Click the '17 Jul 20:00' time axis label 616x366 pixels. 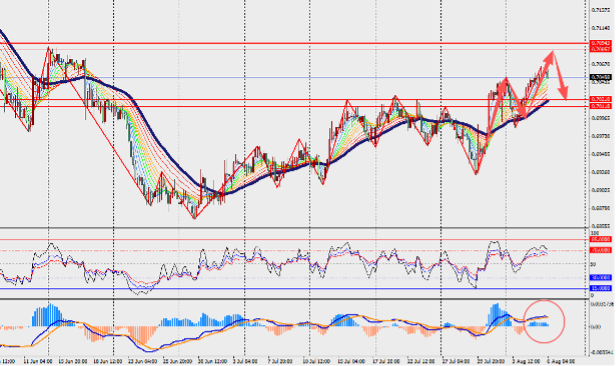coord(386,361)
